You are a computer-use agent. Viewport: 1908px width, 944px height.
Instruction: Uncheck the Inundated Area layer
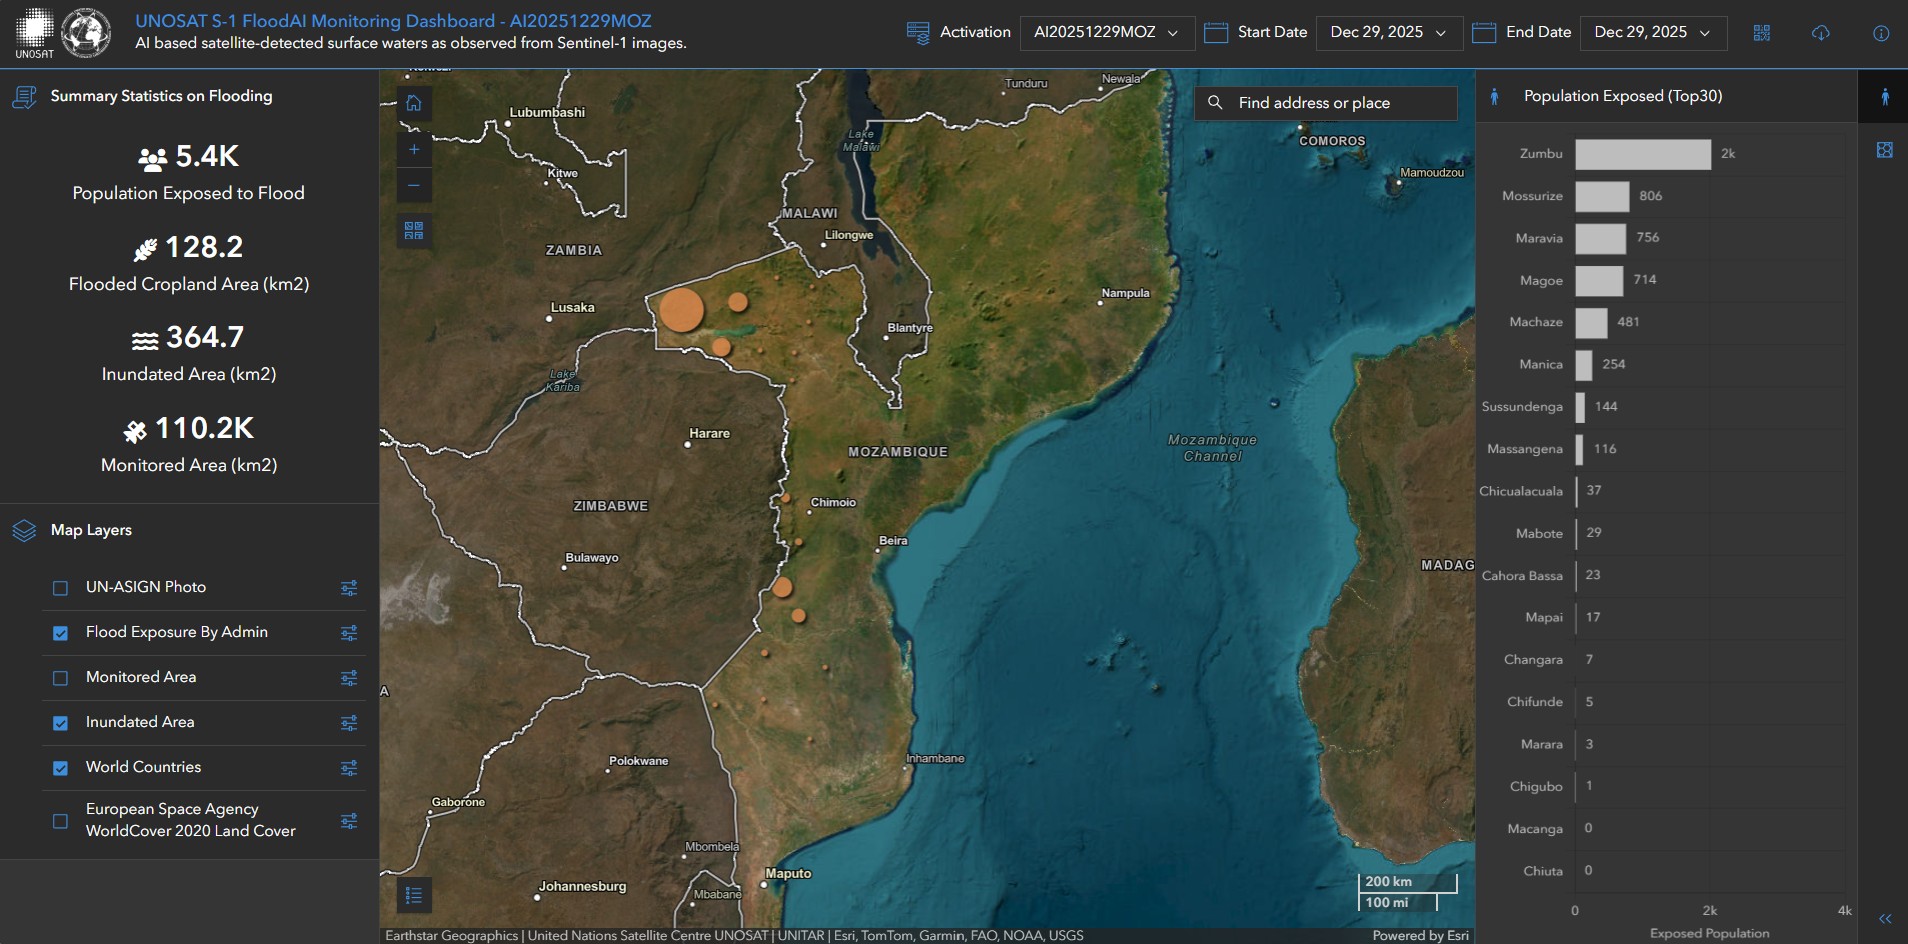coord(61,723)
